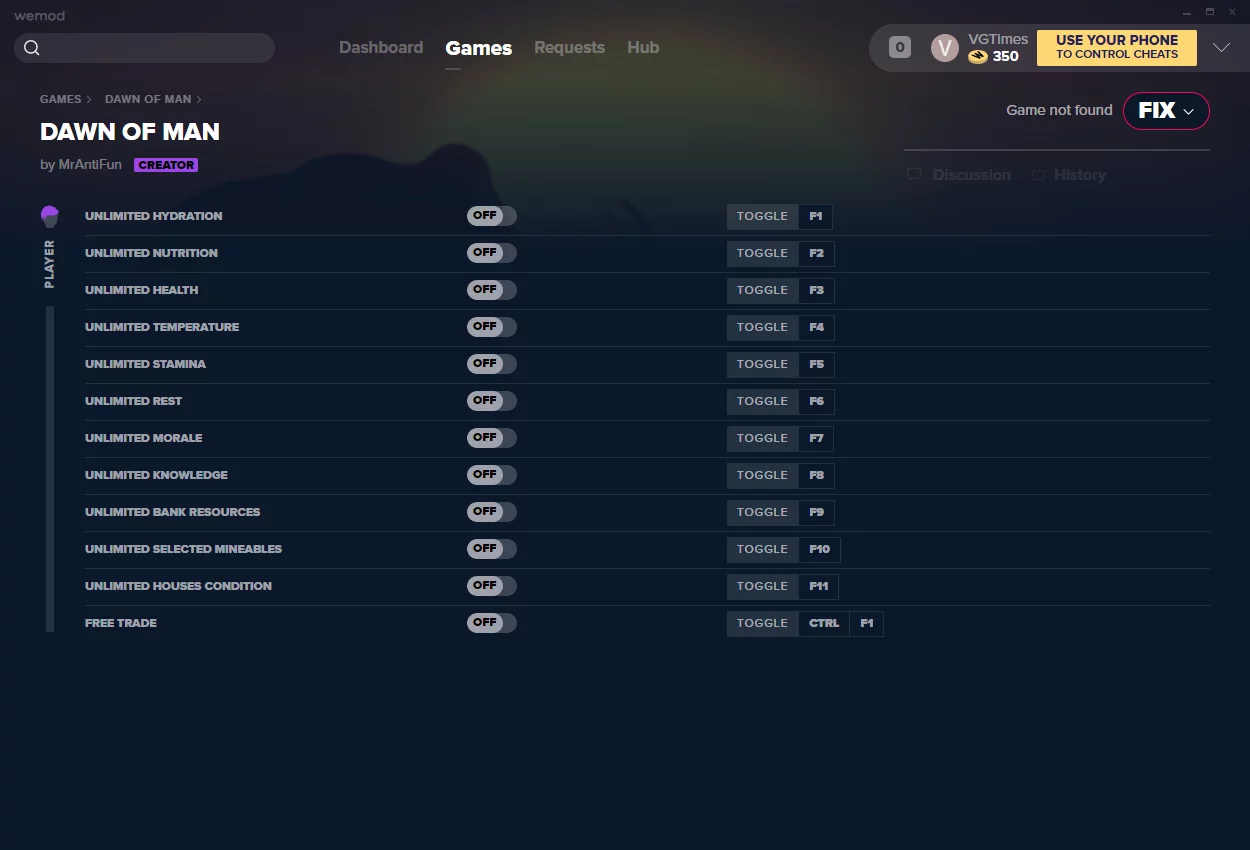
Task: Click Use Your Phone to control cheats
Action: (1117, 48)
